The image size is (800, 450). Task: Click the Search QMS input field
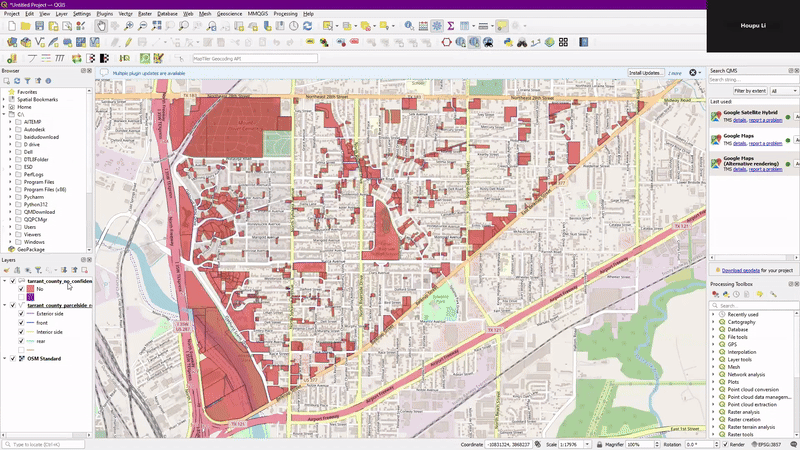(x=752, y=80)
